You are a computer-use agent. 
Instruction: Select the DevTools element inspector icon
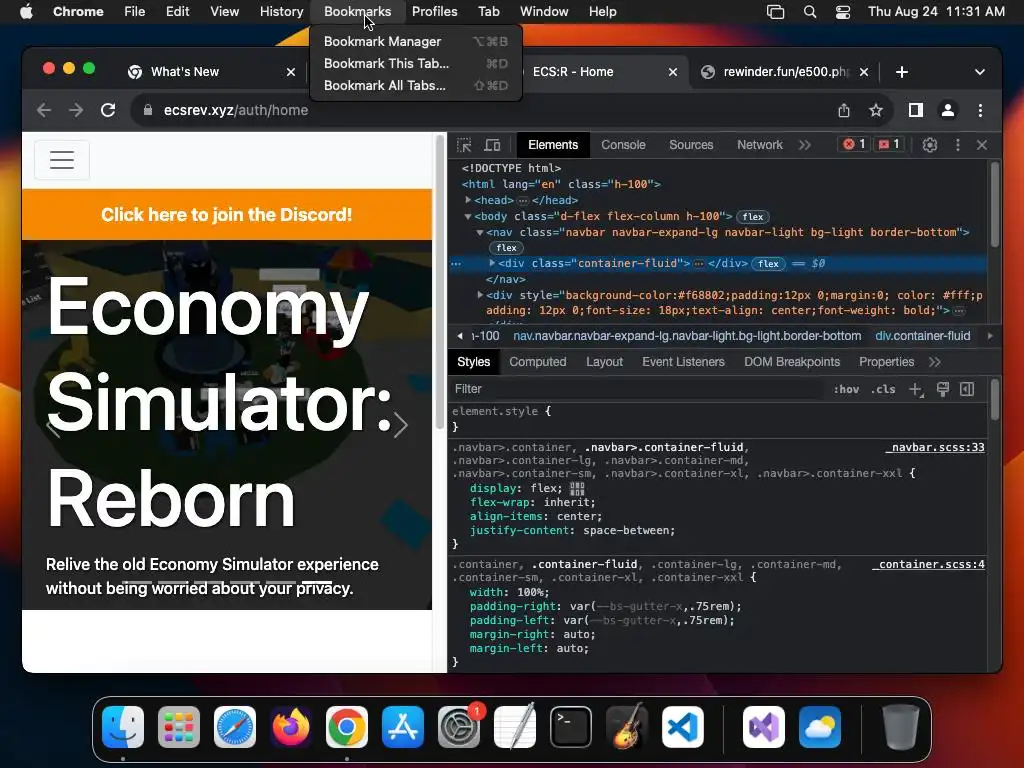click(464, 145)
